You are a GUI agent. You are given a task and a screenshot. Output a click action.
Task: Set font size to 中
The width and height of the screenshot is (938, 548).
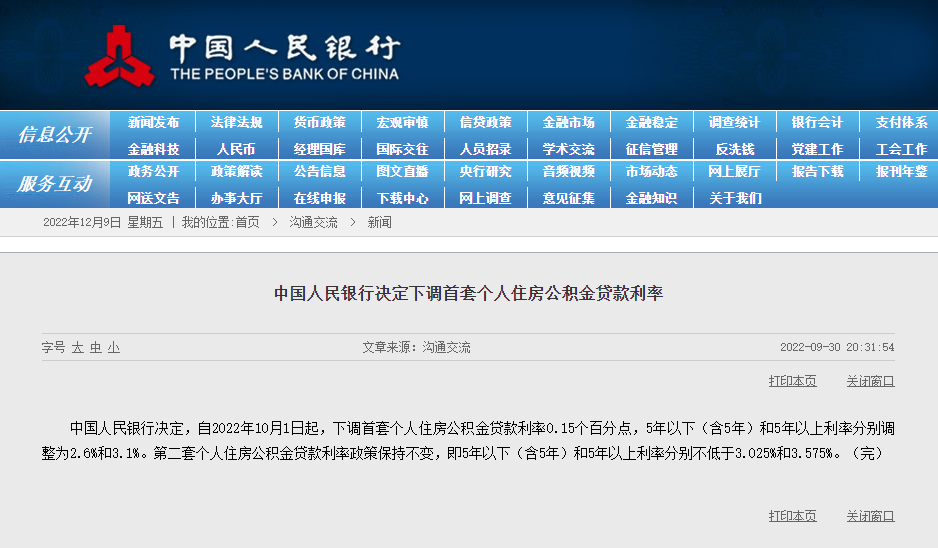(96, 348)
